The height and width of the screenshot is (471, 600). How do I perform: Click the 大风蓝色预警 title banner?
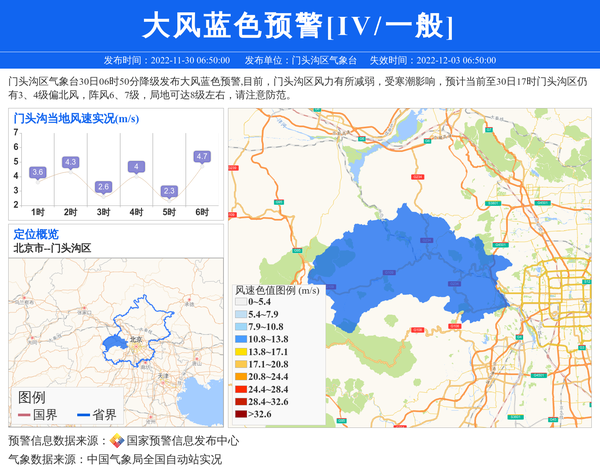pos(299,25)
